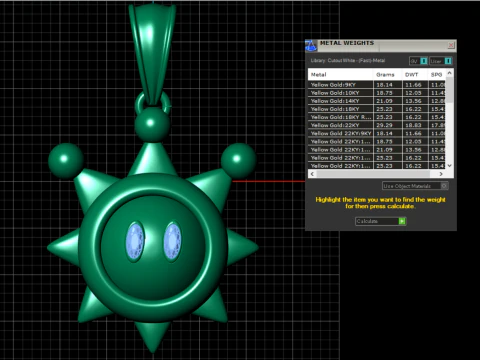The height and width of the screenshot is (360, 480).
Task: Click the Calculate button
Action: coord(381,221)
